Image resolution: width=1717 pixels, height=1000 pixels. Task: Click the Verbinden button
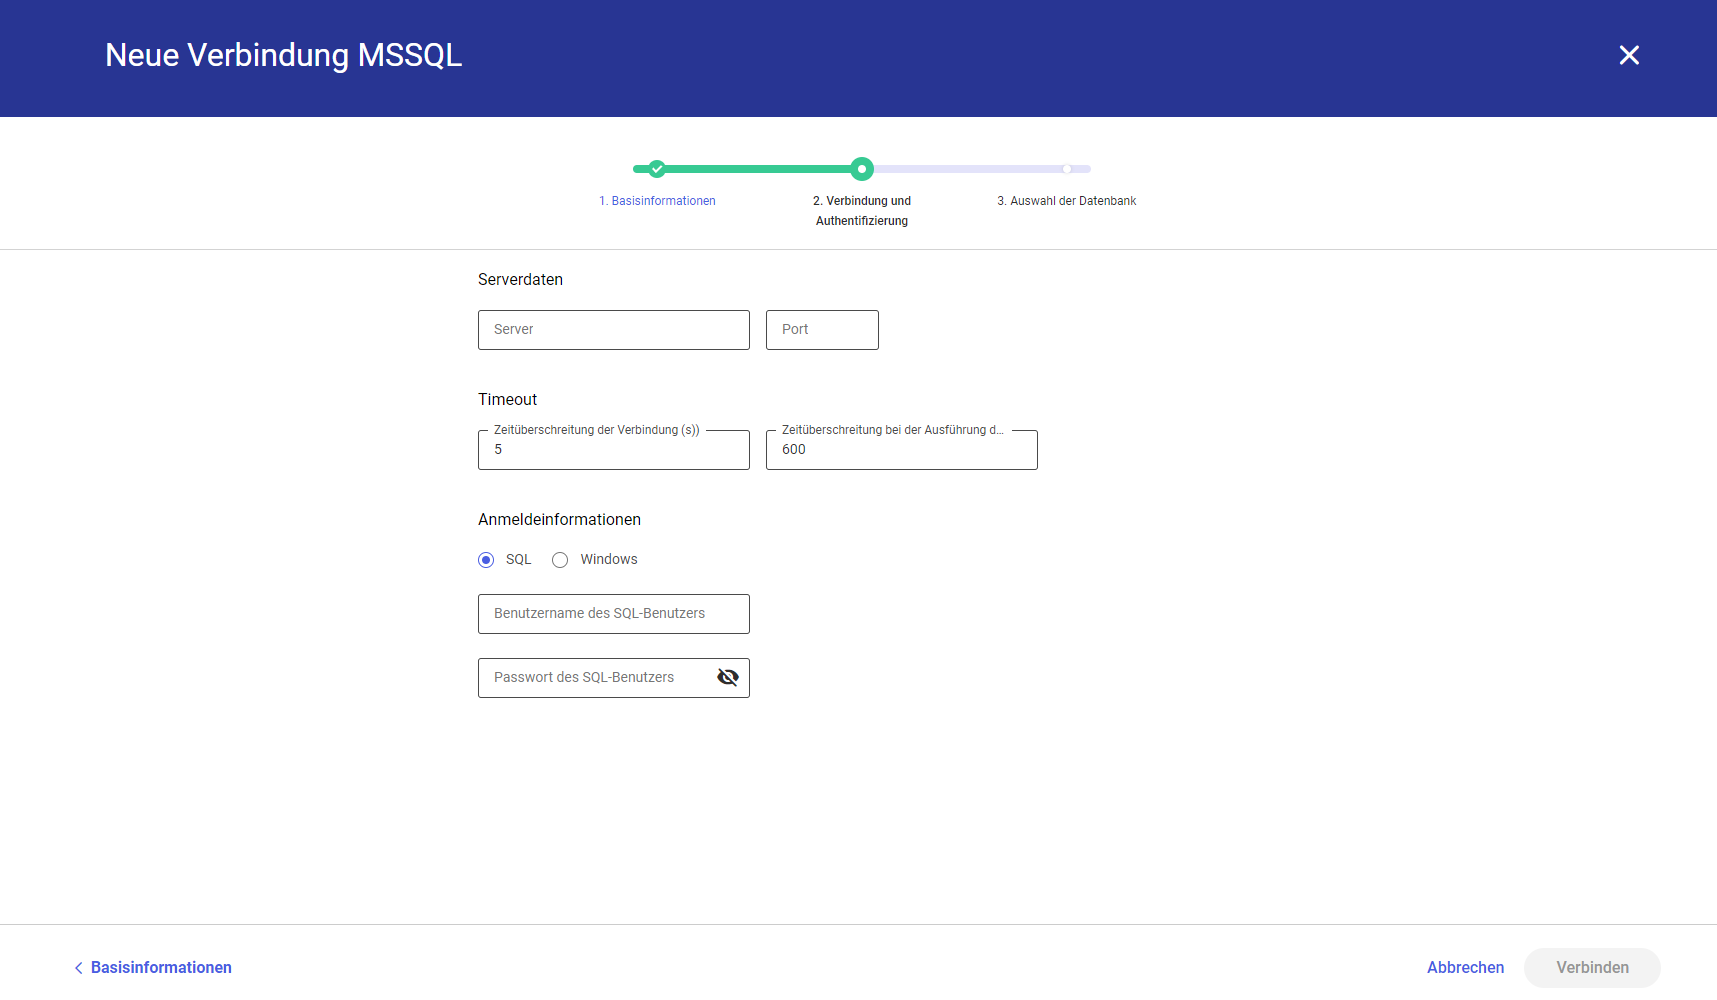1592,967
